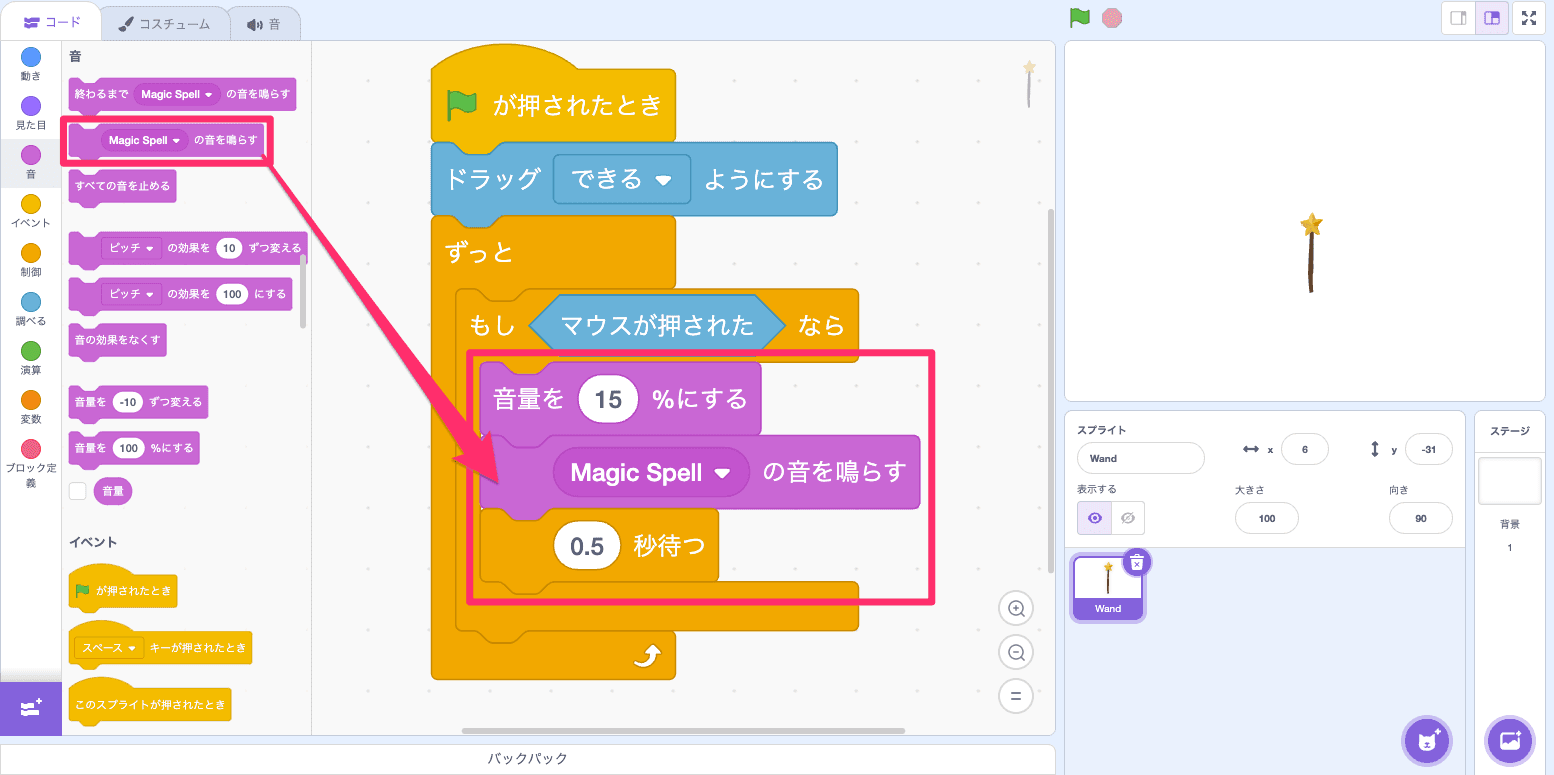The image size is (1554, 775).
Task: Click the stop sign to halt scripts
Action: [x=1110, y=17]
